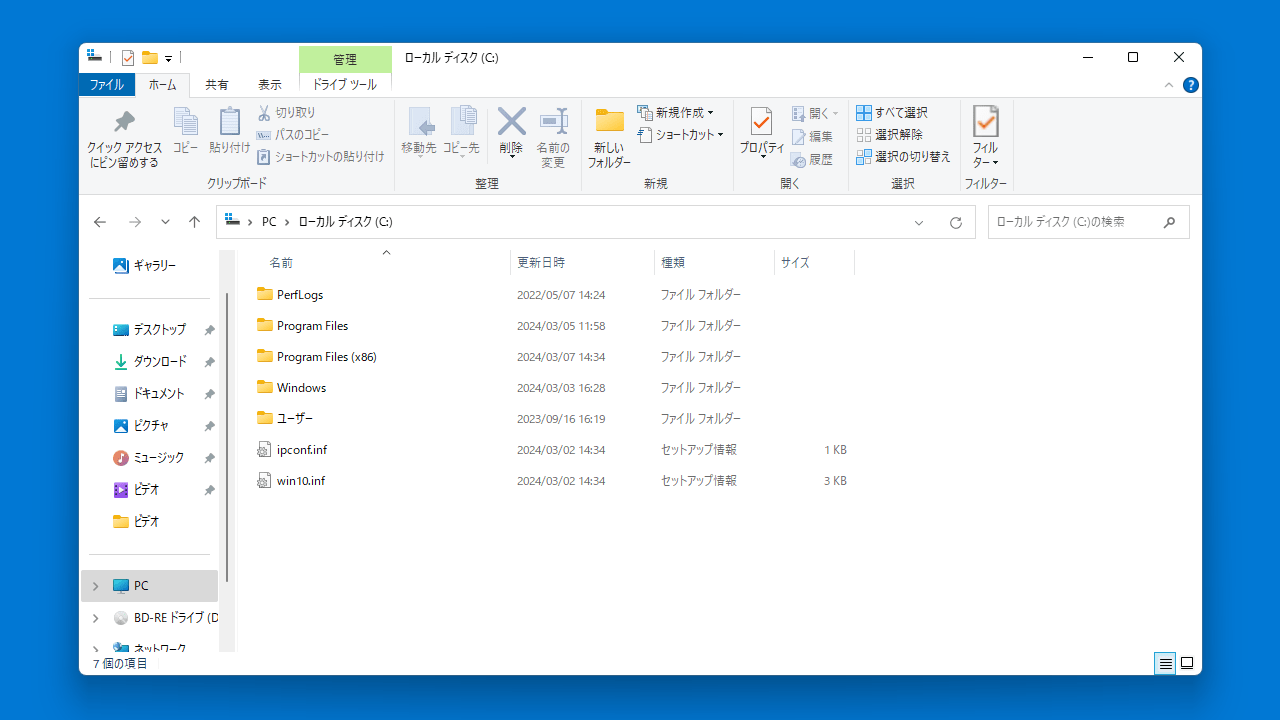Click 編集 (Edit) in the Open group
Screen dimensions: 1280x720
click(x=812, y=137)
